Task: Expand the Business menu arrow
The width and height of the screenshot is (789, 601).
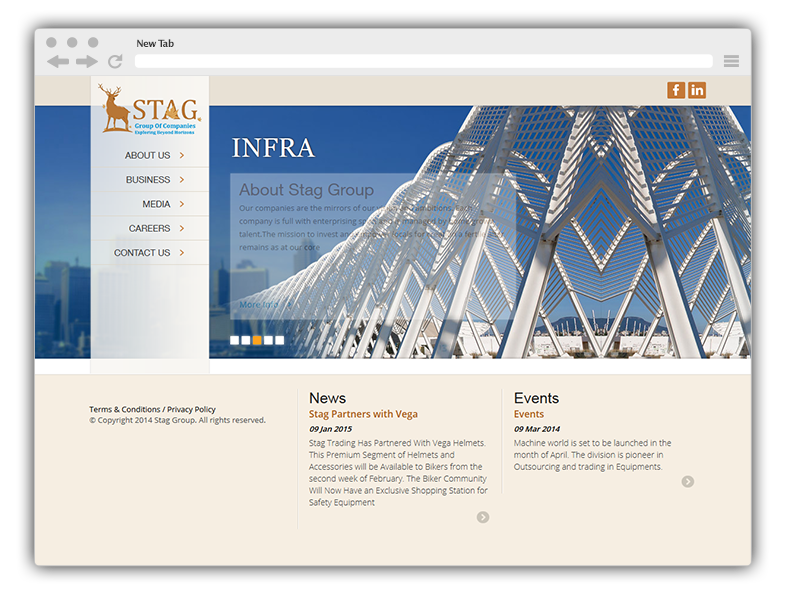Action: [x=182, y=180]
